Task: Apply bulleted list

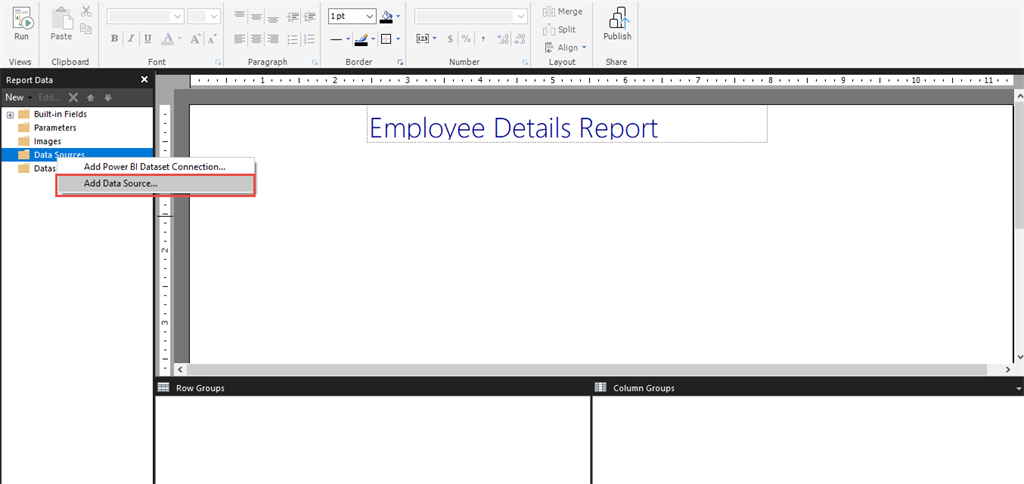Action: pos(293,39)
